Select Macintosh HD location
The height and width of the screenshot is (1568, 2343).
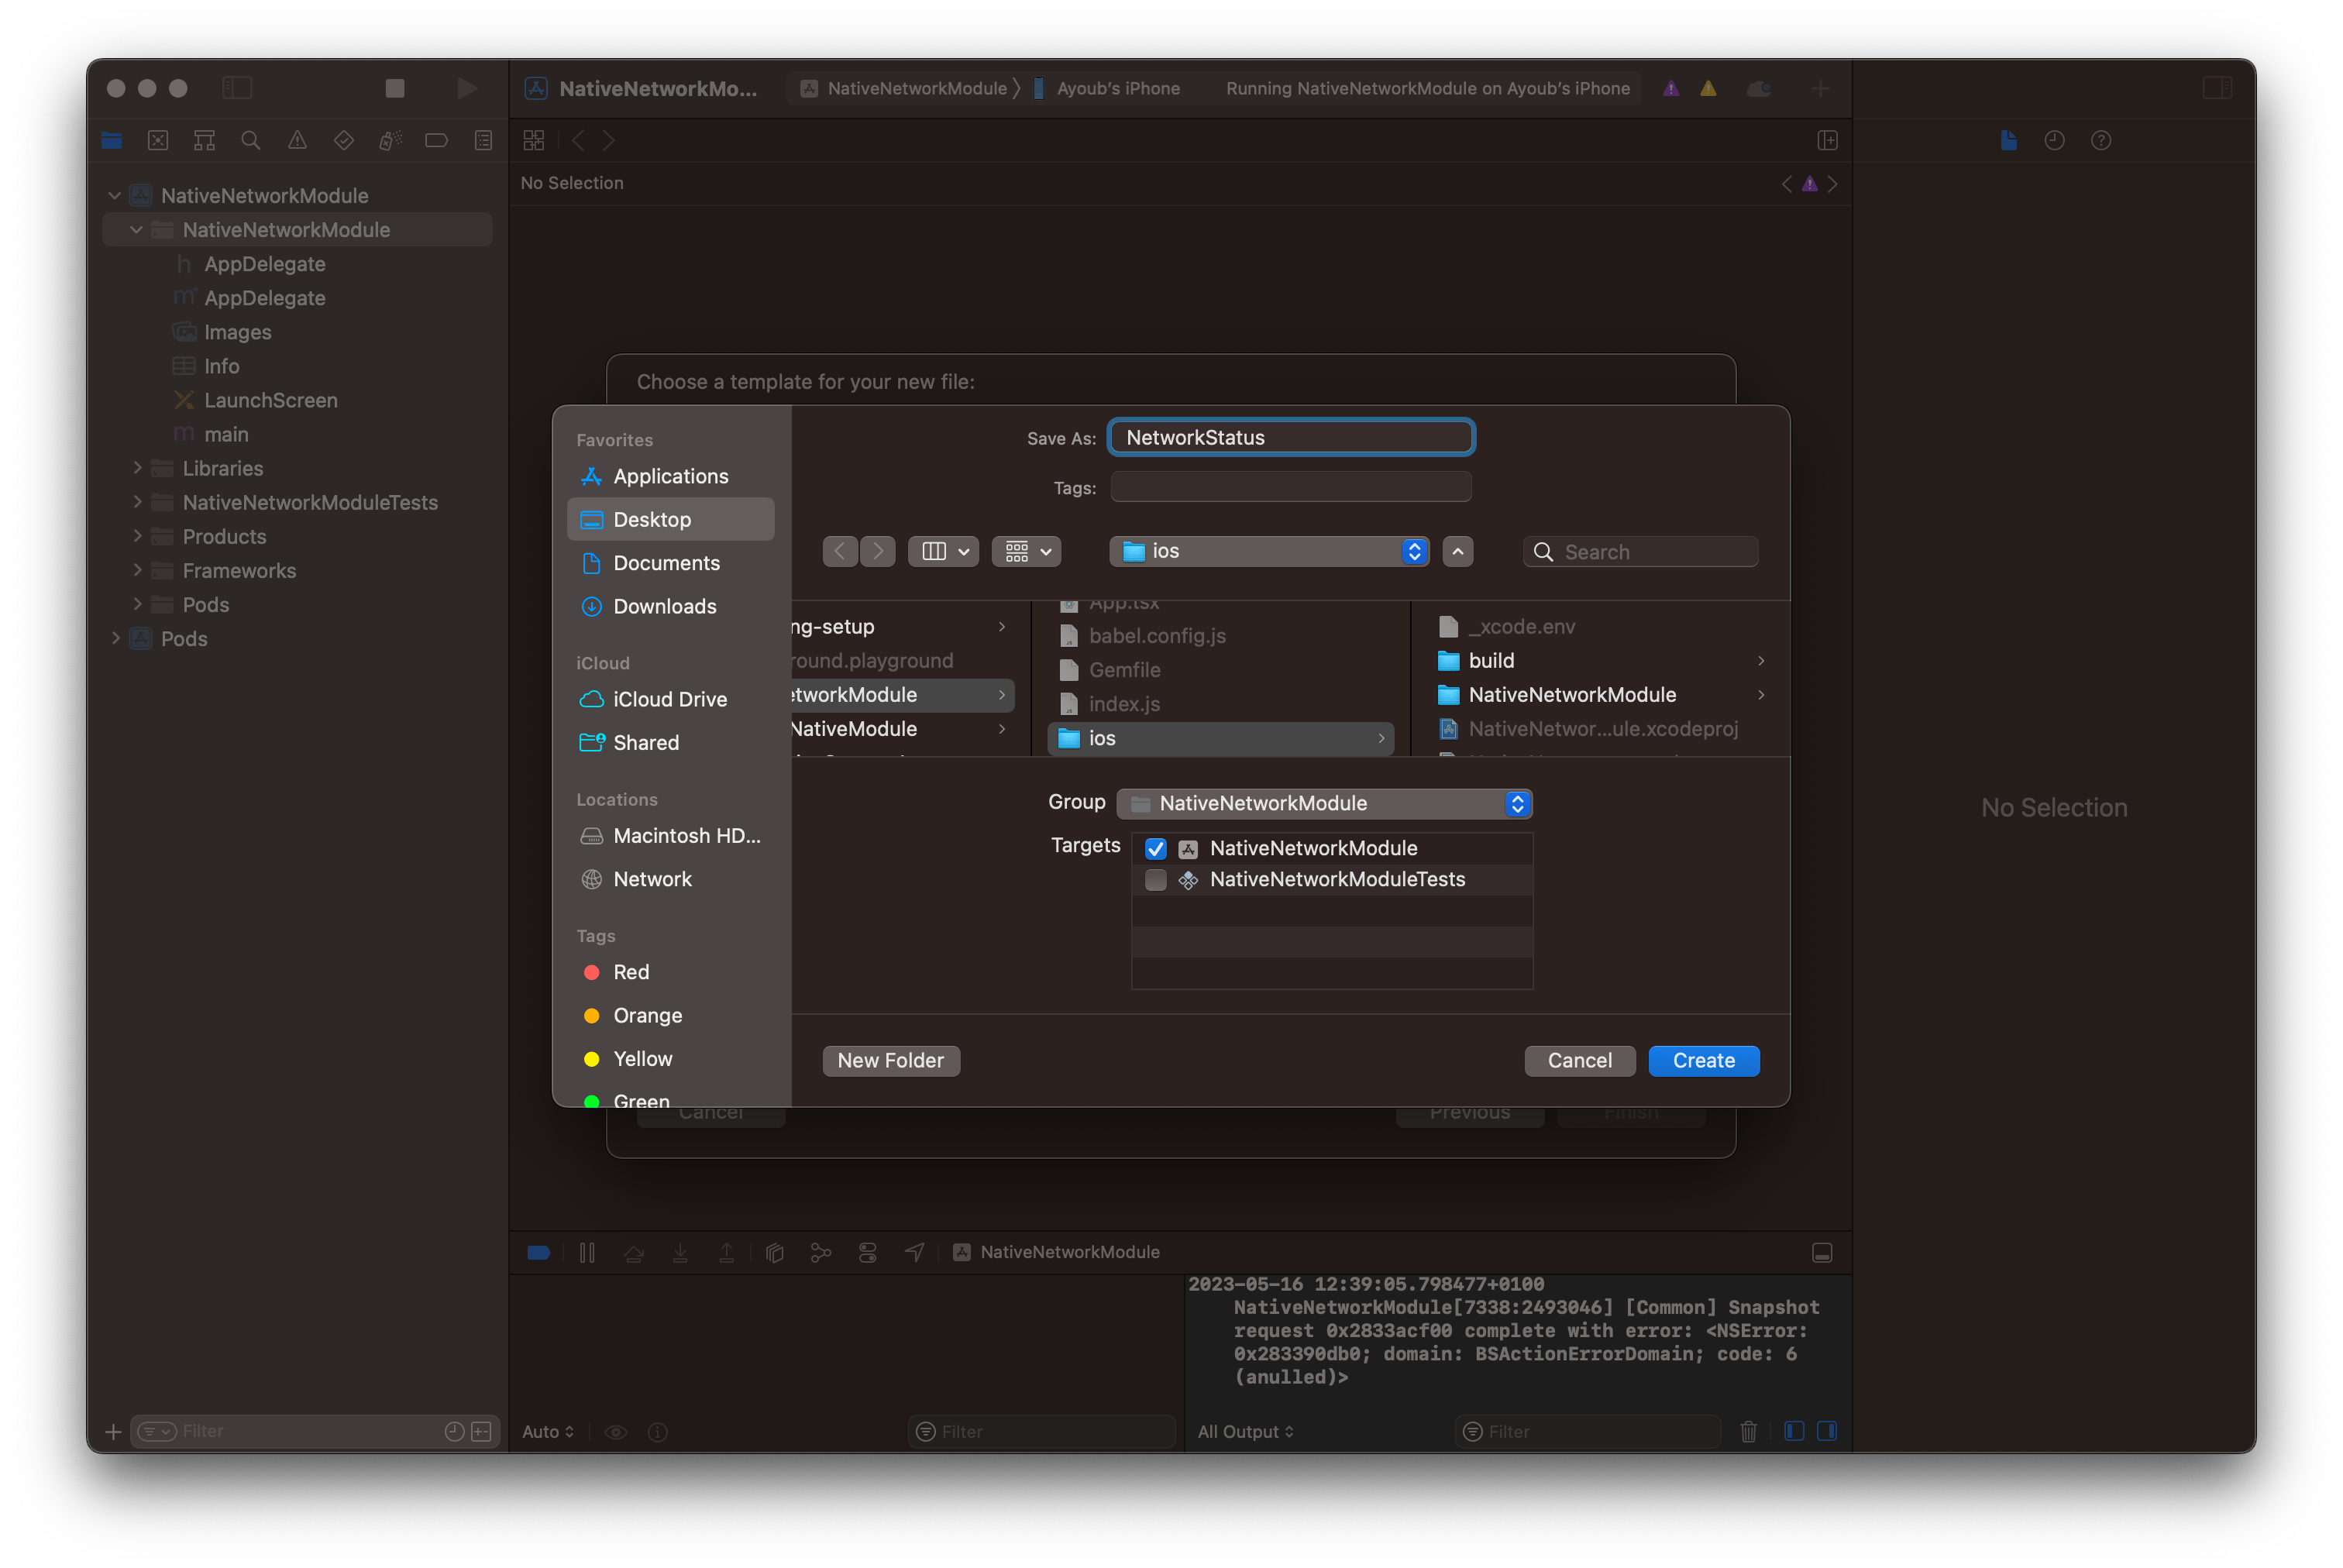pos(670,835)
